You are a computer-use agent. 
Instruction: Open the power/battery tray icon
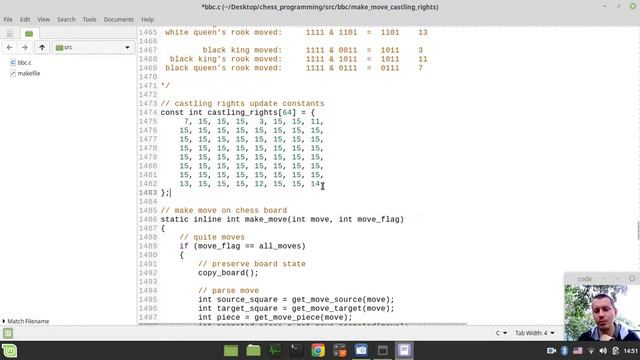pos(616,351)
